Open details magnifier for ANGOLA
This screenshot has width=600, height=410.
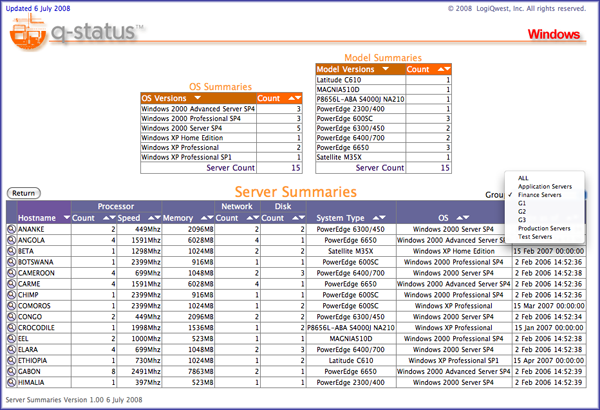coord(12,240)
